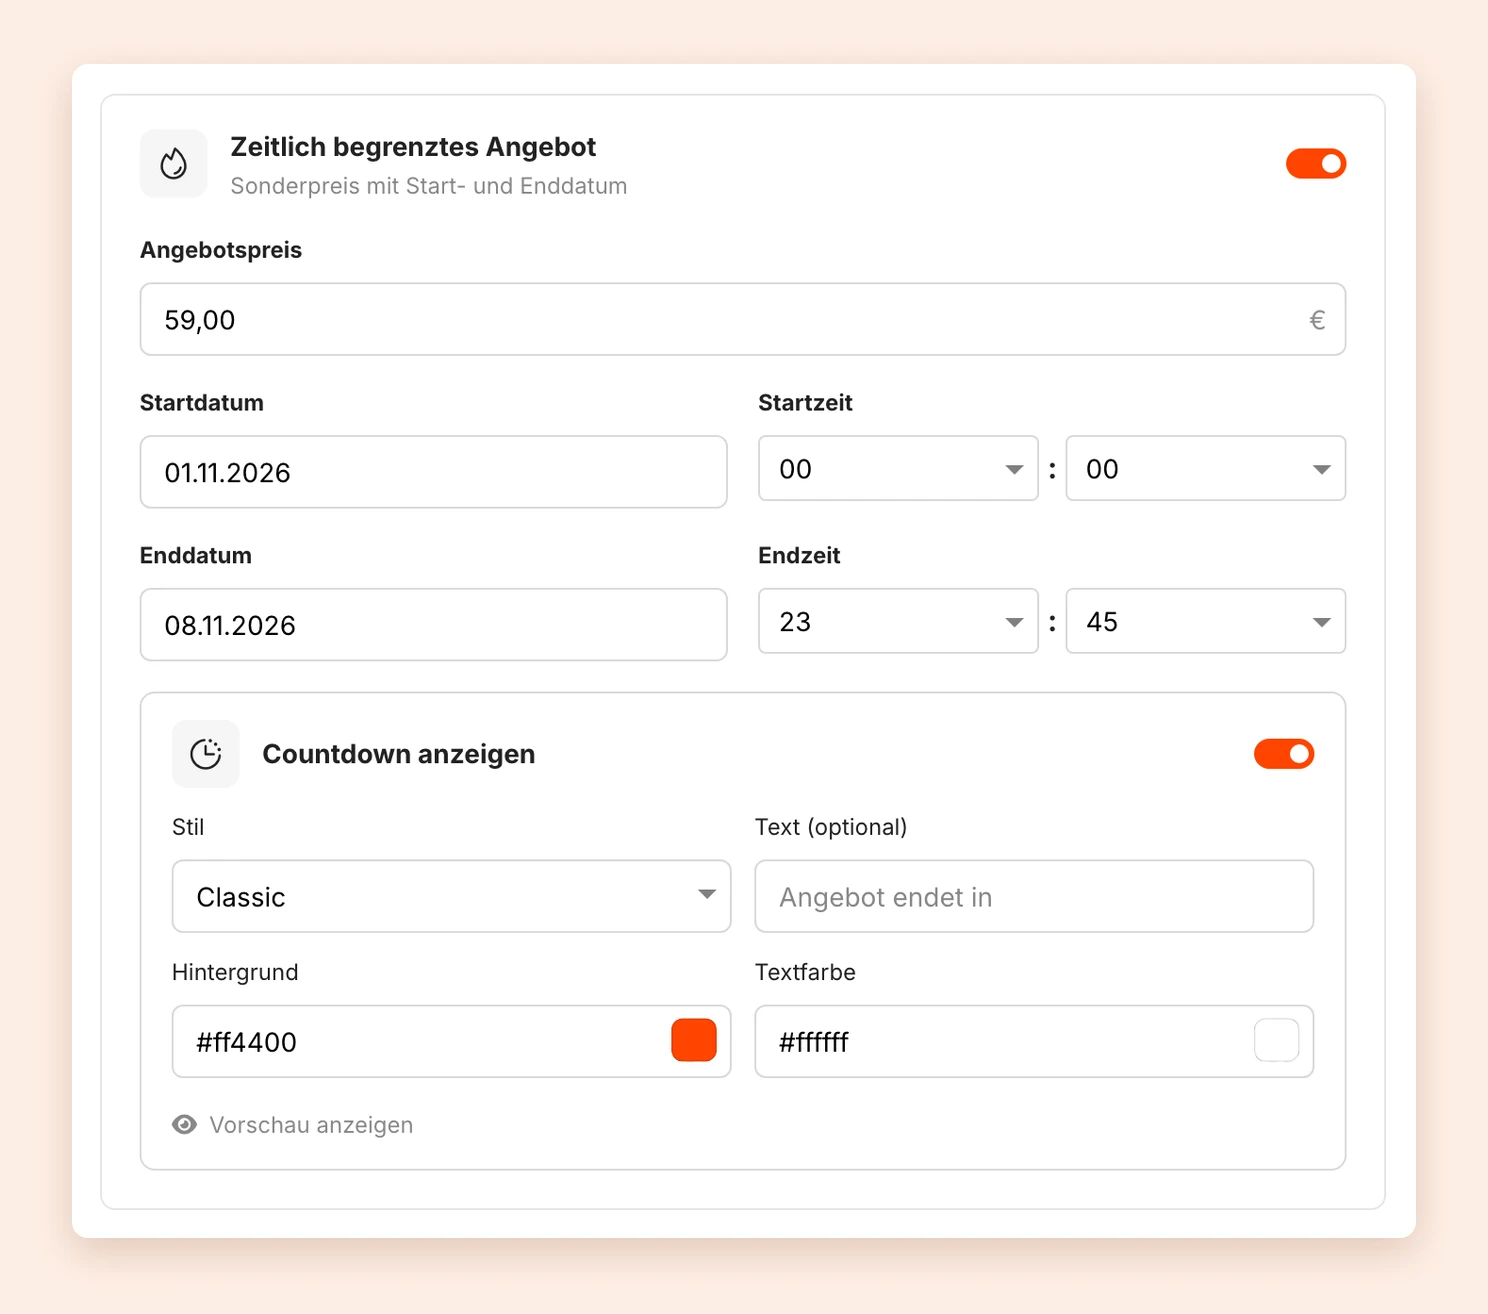1488x1314 pixels.
Task: Disable the Zeitlich begrenztes Angebot toggle
Action: click(x=1316, y=163)
